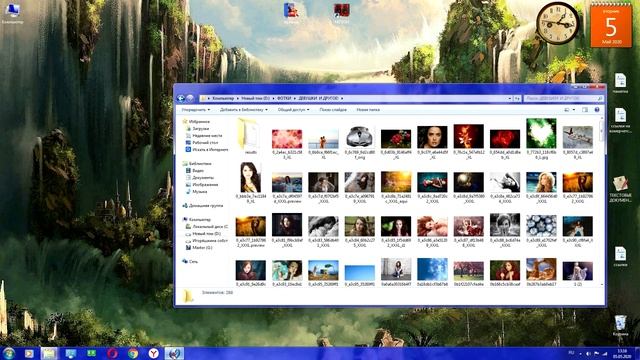Viewport: 640px width, 360px height.
Task: Open the Корзина recycle bin
Action: point(620,326)
